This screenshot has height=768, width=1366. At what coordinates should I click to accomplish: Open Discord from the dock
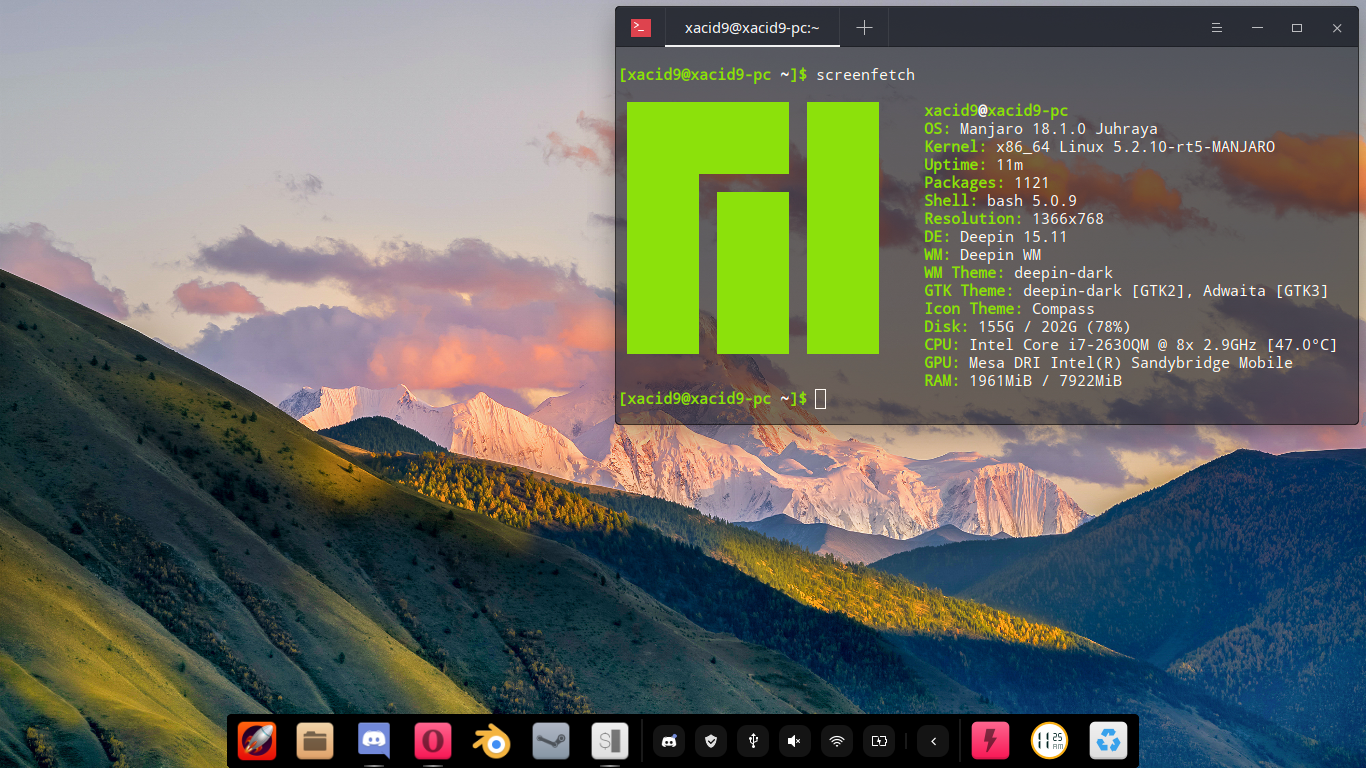(x=374, y=741)
